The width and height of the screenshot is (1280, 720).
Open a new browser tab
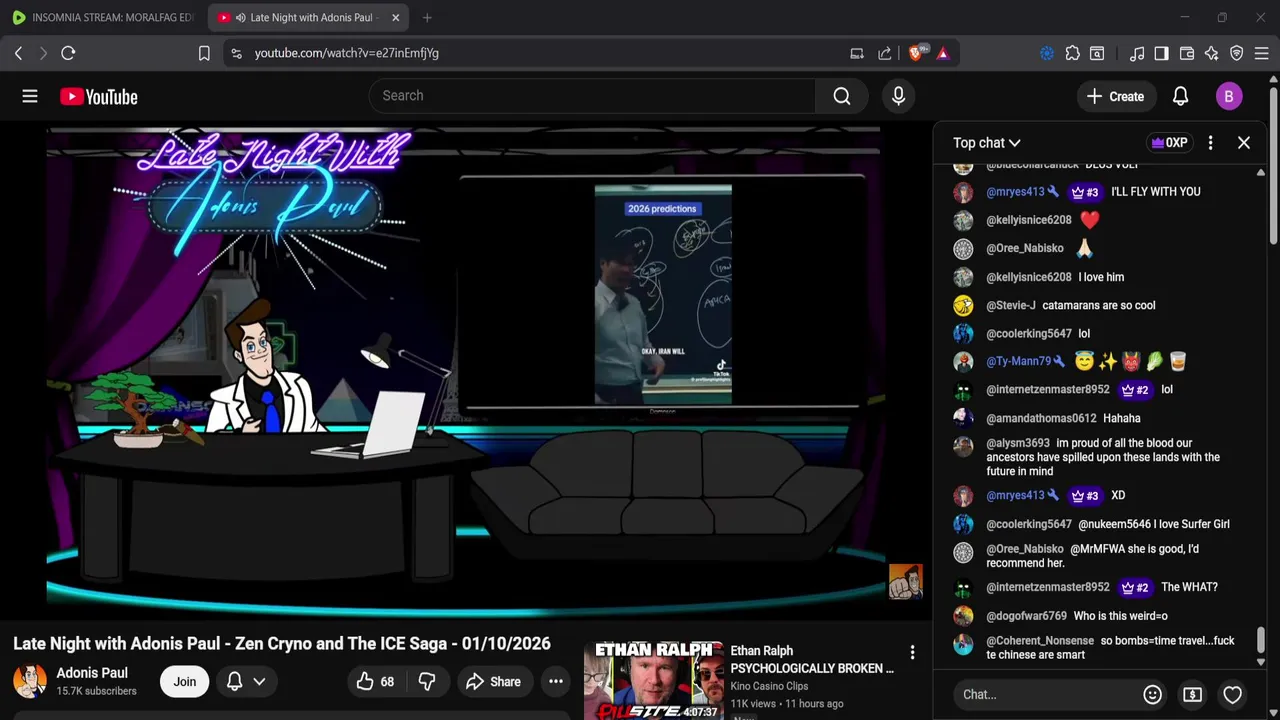(x=427, y=17)
